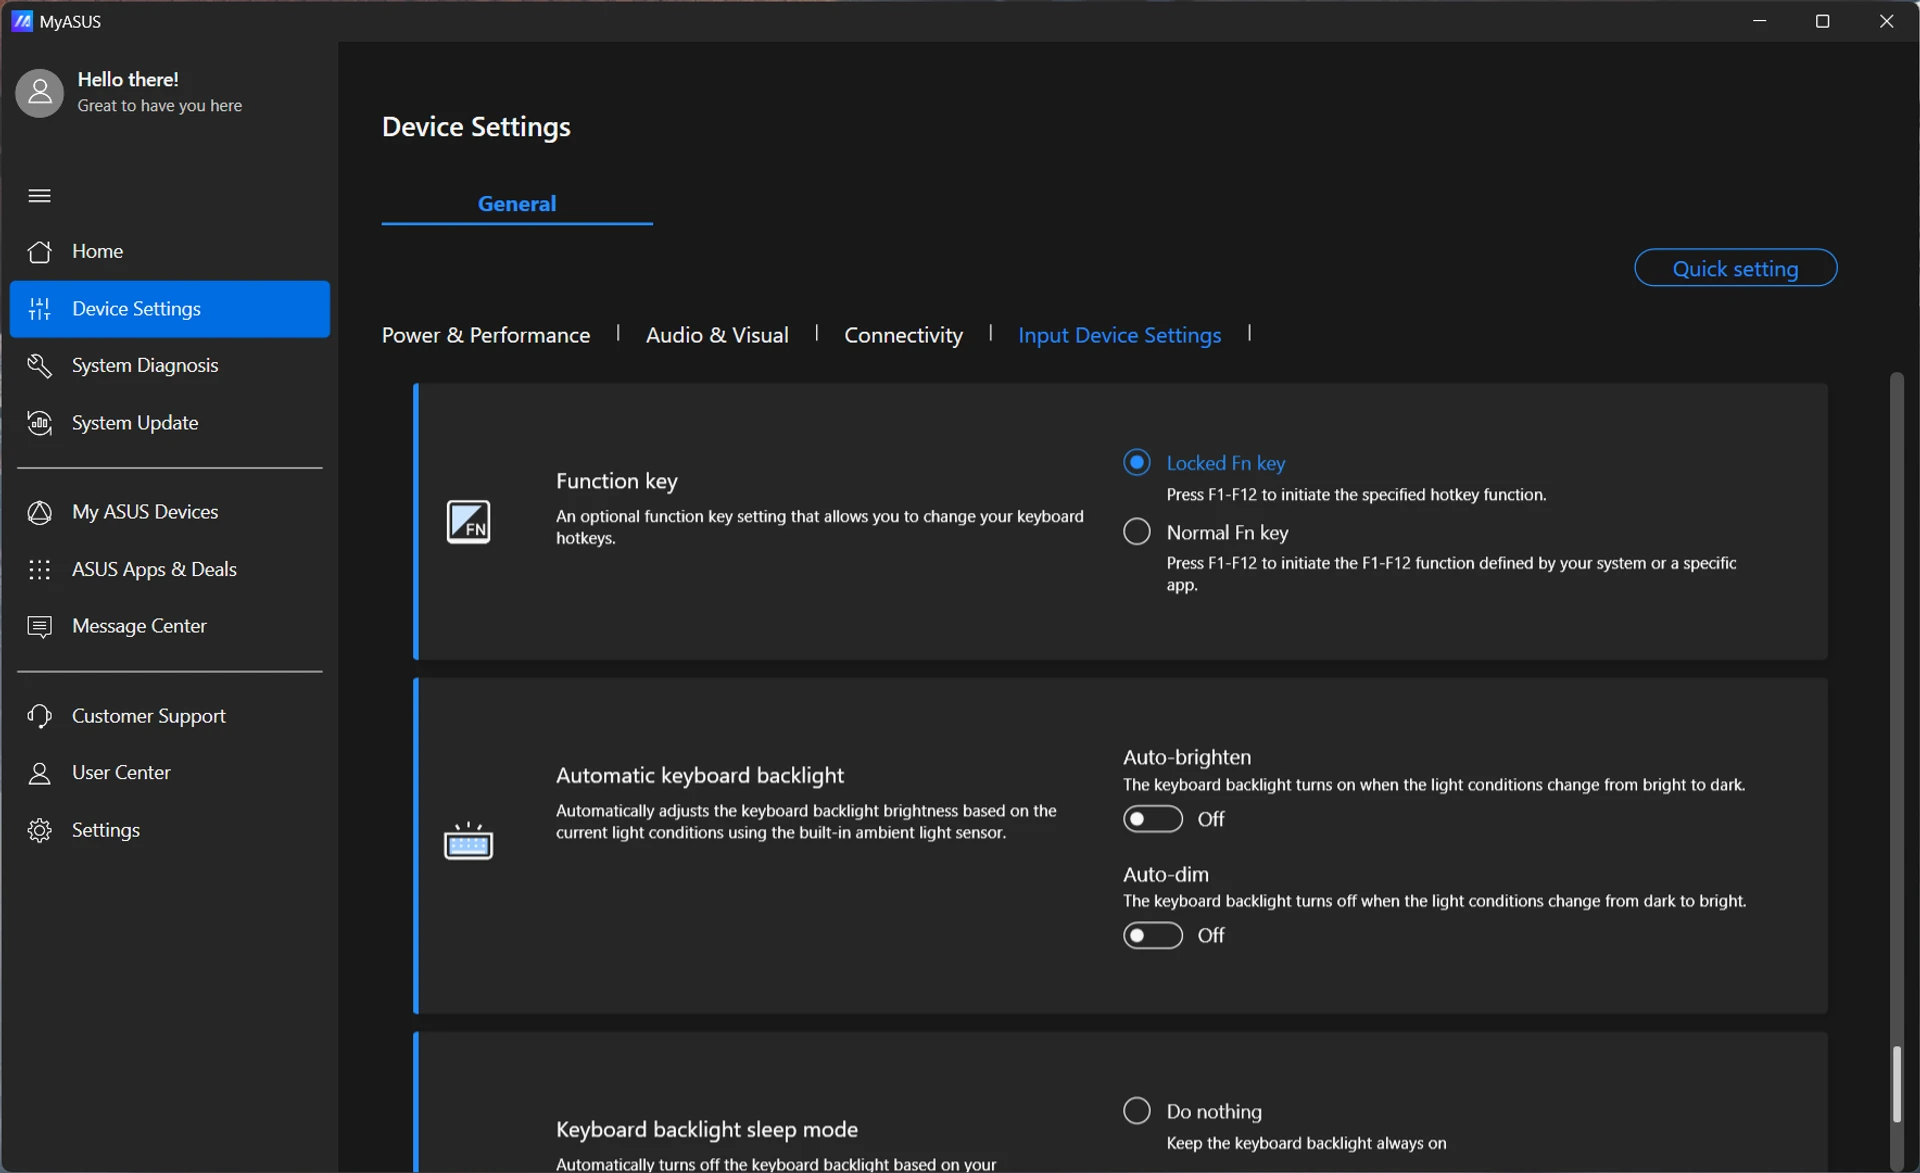Go to Home in the sidebar

tap(170, 252)
